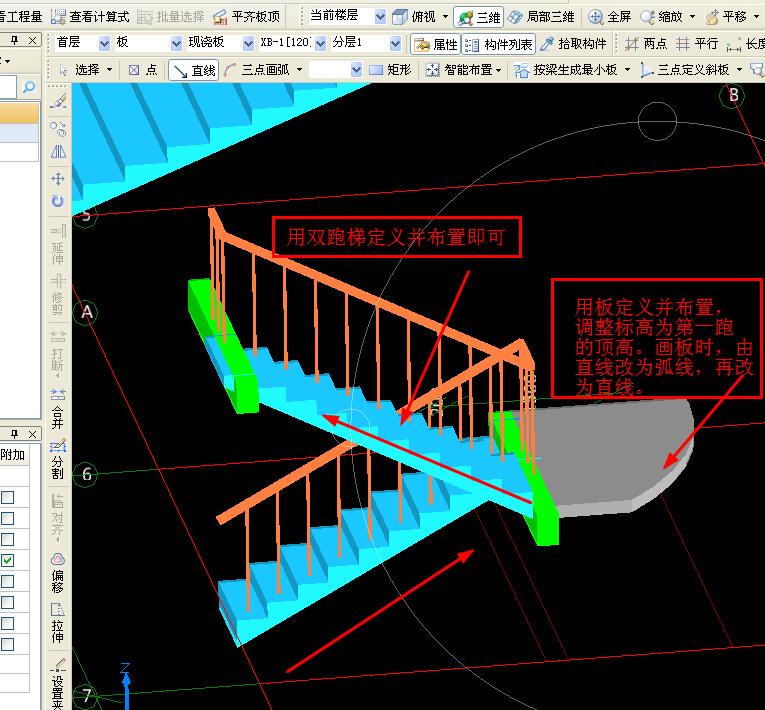
Task: Choose the 矩形 rectangle drawing mode
Action: [390, 70]
